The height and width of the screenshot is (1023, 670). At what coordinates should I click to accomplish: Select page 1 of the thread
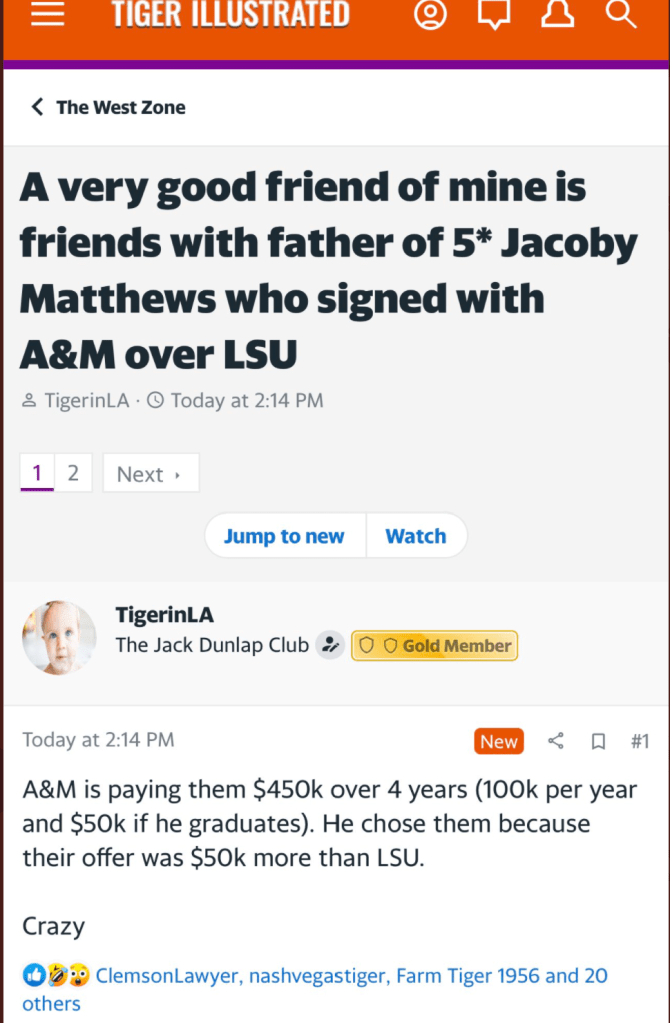click(x=37, y=473)
